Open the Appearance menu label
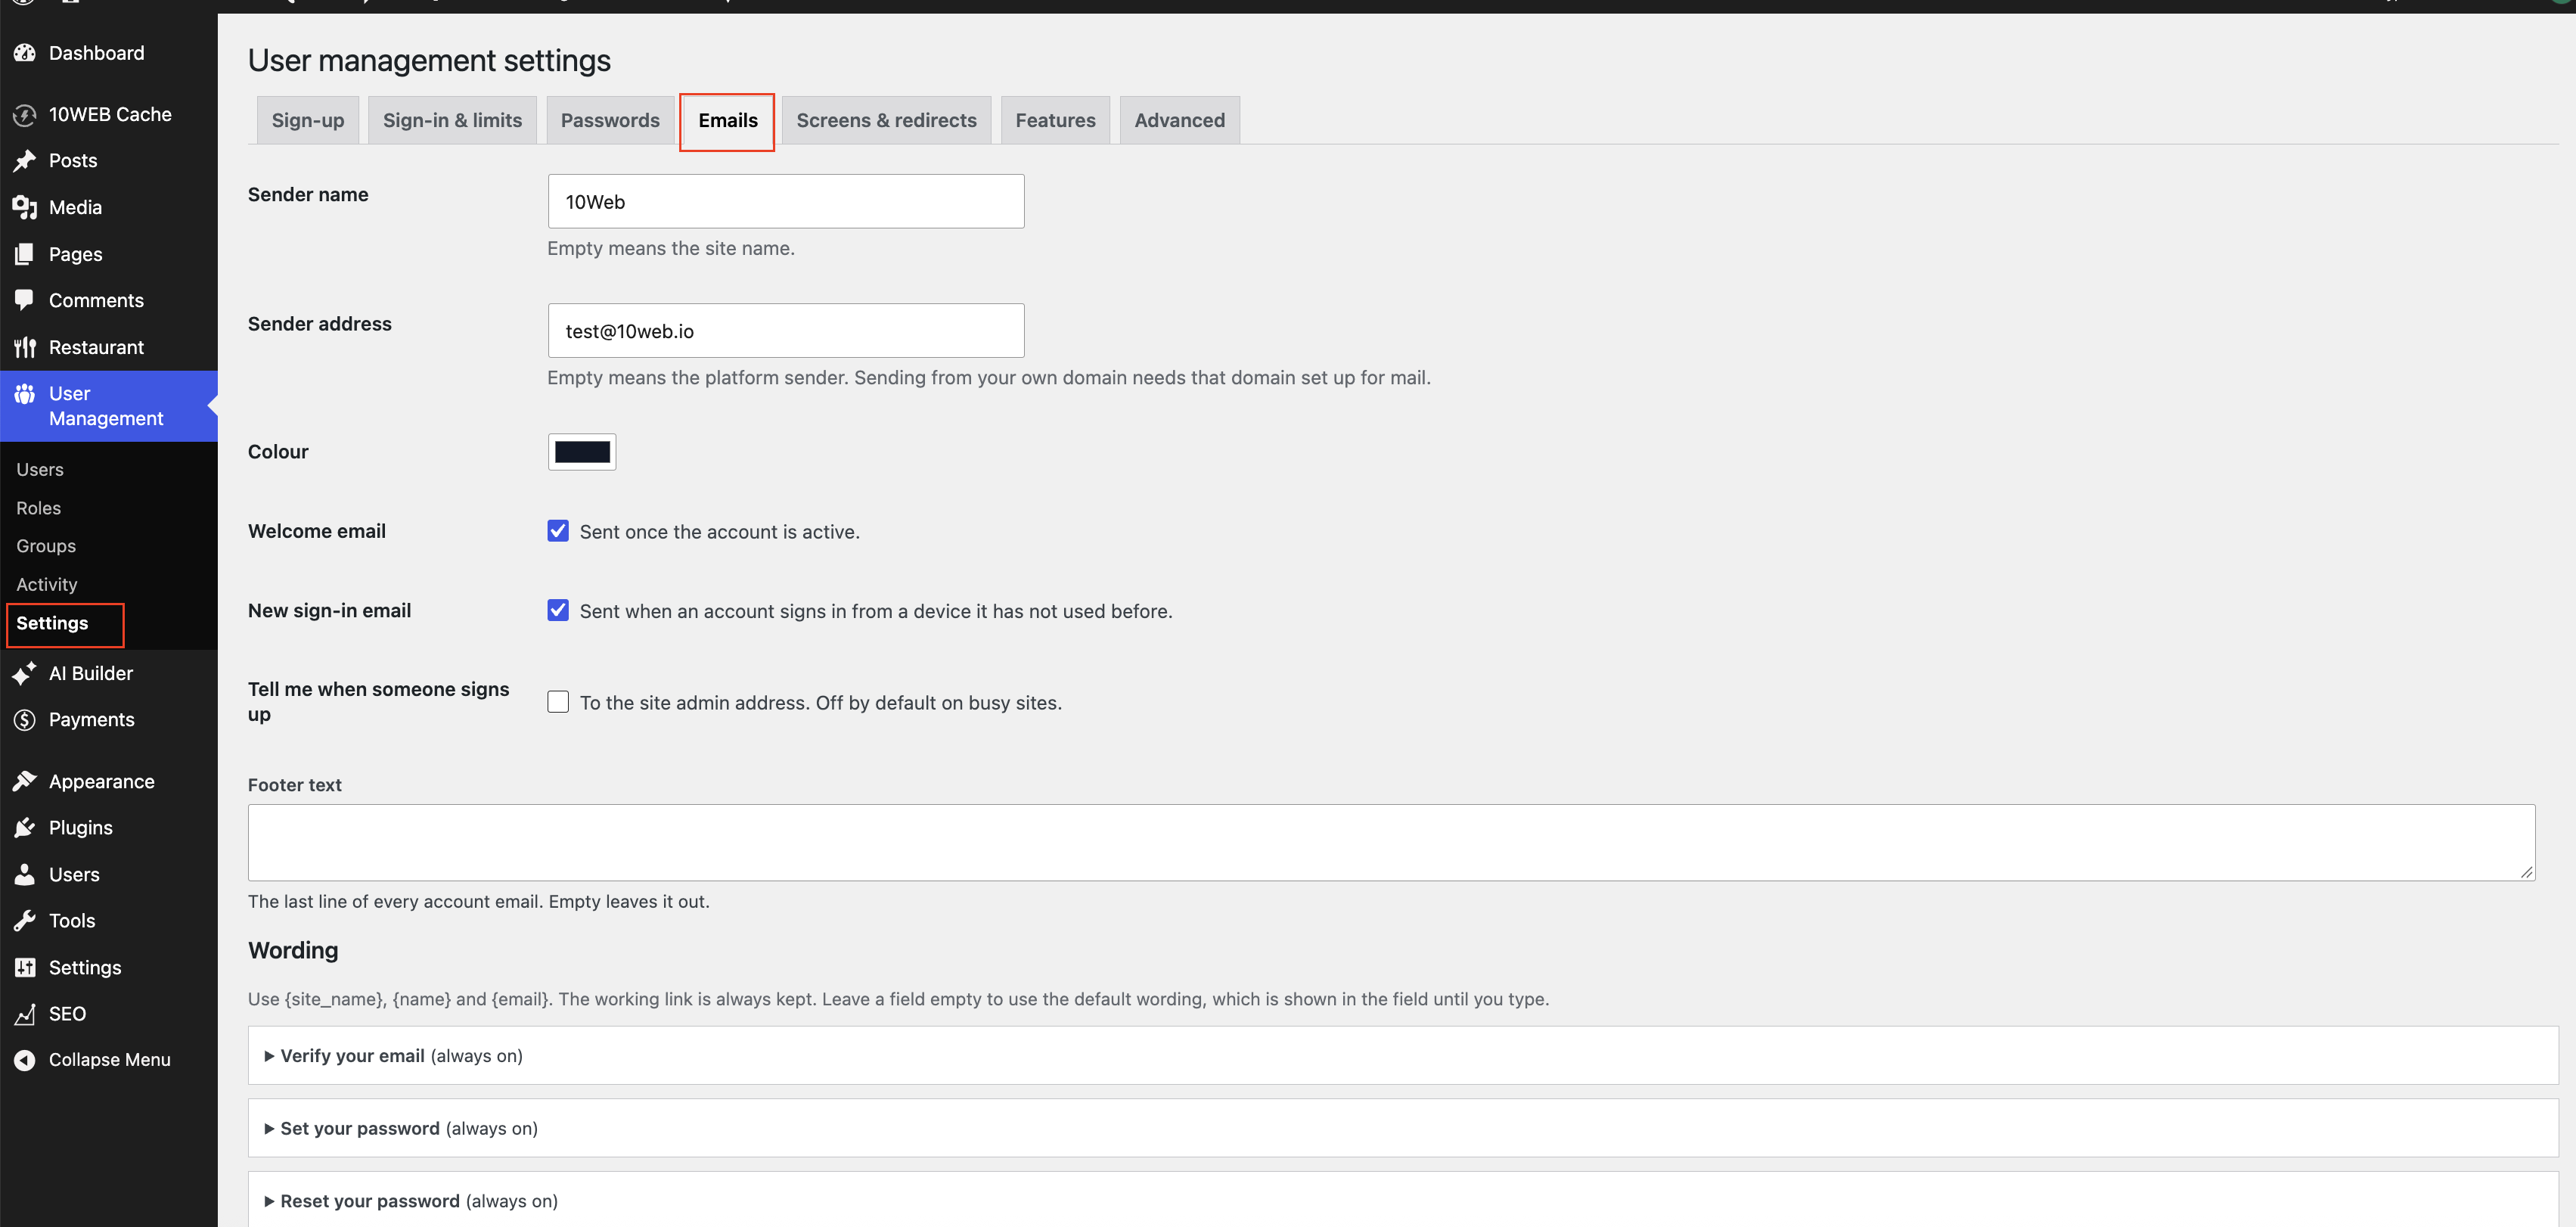The height and width of the screenshot is (1227, 2576). click(x=101, y=781)
